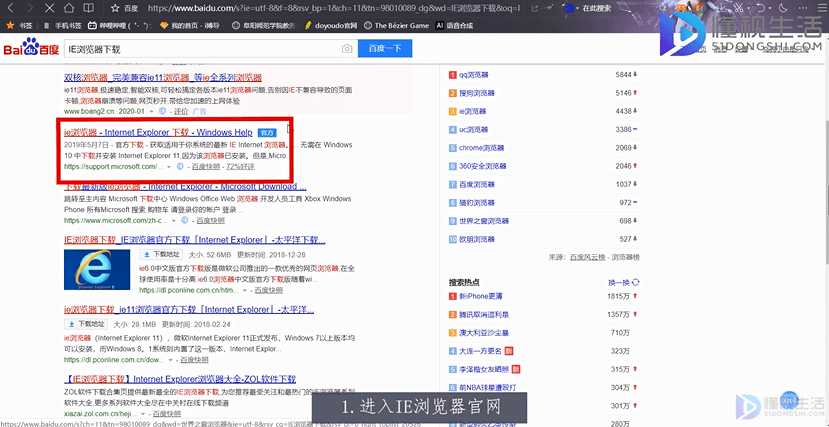Expand dropdown arrow after www.boang2.cn URL
829x427 pixels.
152,112
